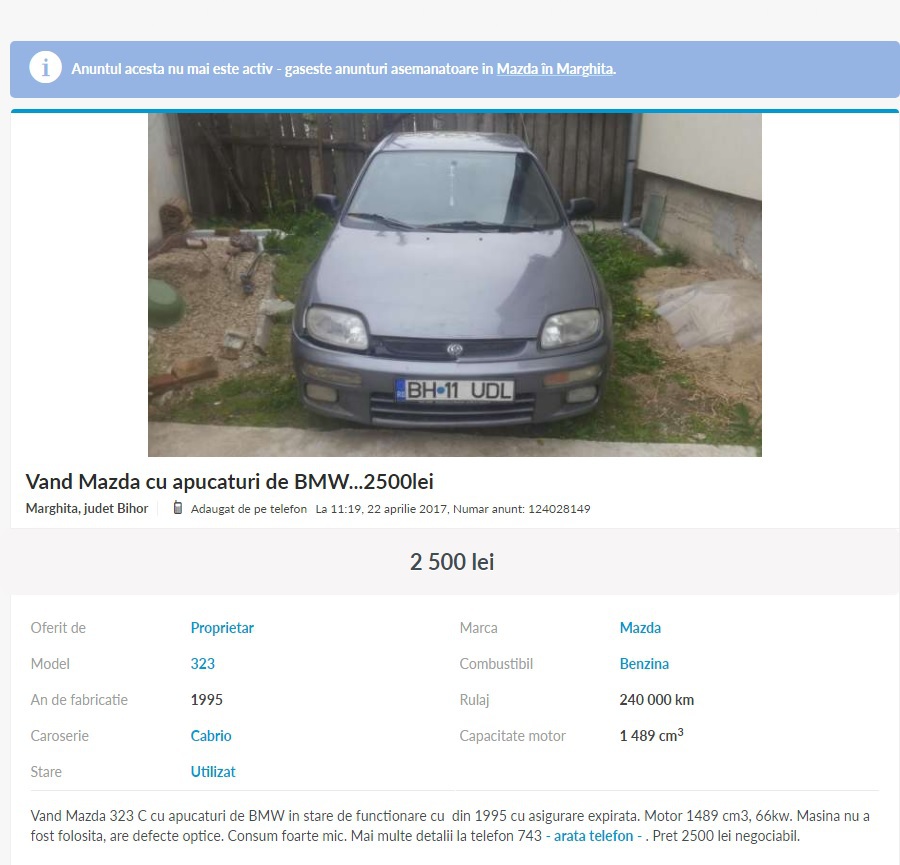Click the Marghita, judet Bihor location text
This screenshot has width=900, height=865.
tap(87, 509)
